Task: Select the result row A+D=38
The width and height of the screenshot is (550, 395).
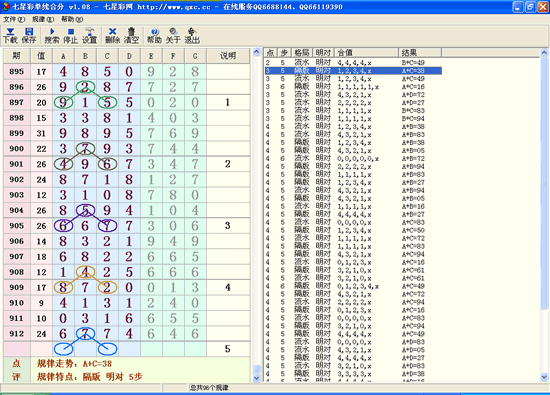Action: pos(353,374)
